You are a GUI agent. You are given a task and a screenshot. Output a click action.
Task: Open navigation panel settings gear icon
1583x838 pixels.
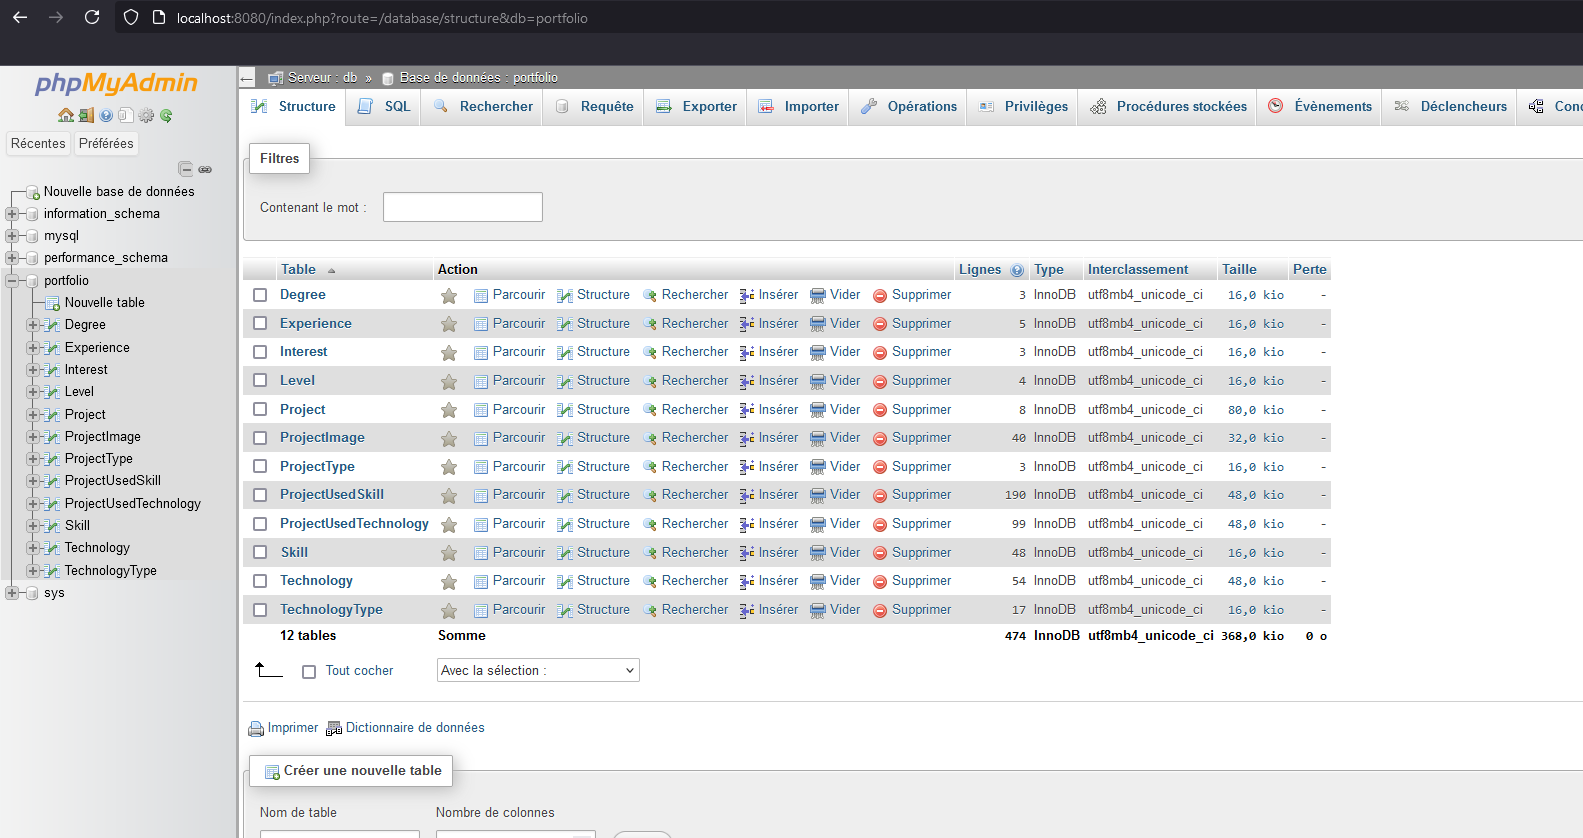[147, 115]
